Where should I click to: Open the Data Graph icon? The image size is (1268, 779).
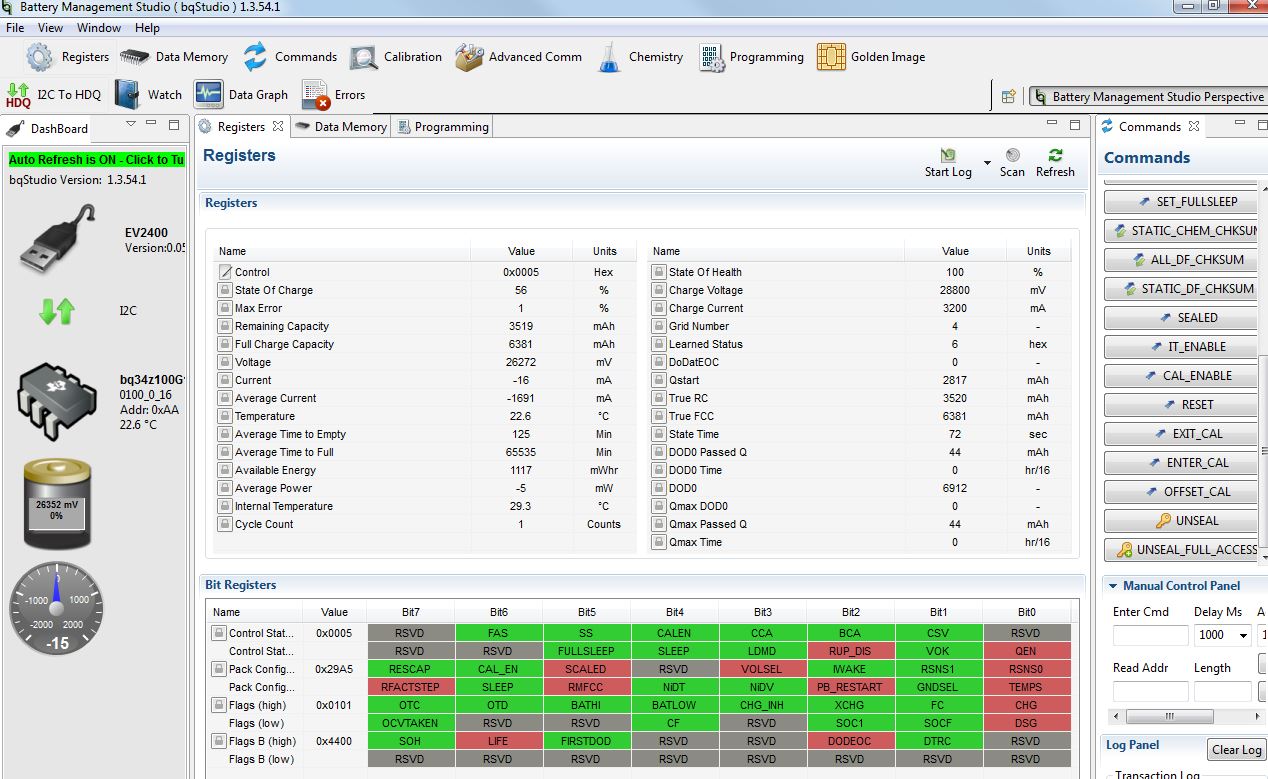click(209, 95)
